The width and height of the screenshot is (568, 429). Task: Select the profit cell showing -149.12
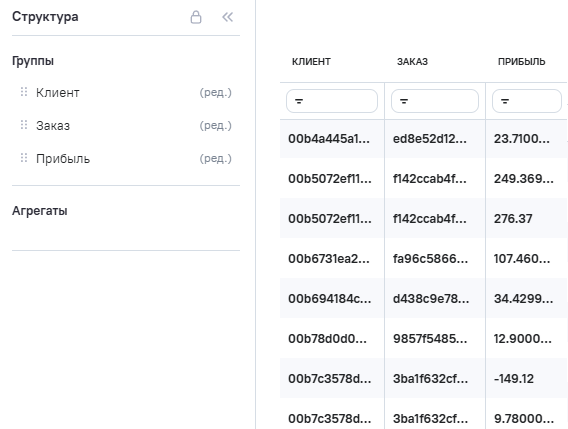pos(514,379)
